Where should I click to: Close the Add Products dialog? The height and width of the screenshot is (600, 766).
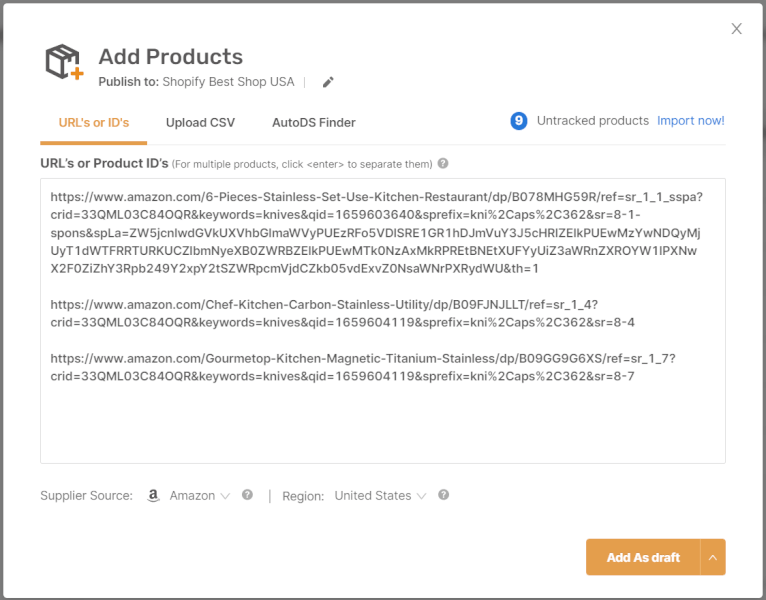tap(736, 29)
